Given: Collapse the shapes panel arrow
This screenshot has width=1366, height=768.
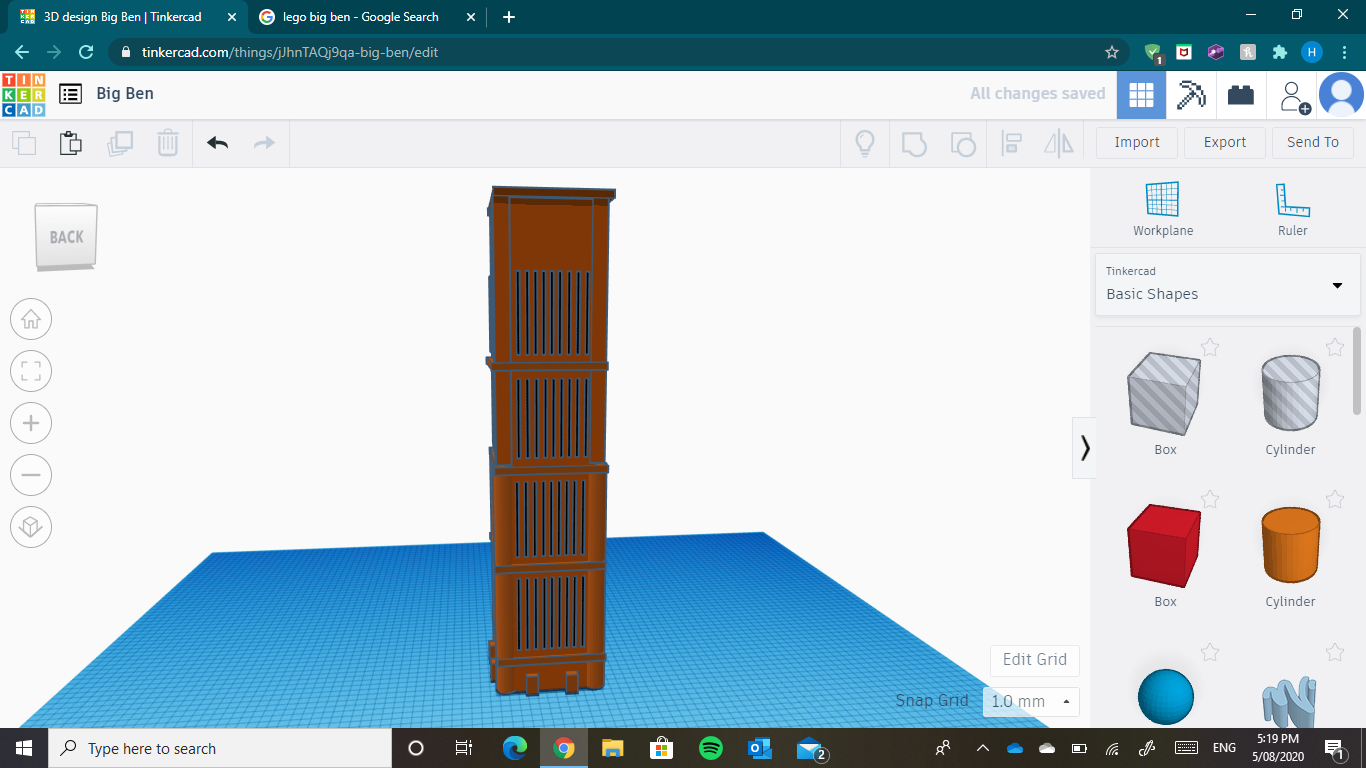Looking at the screenshot, I should [x=1085, y=447].
